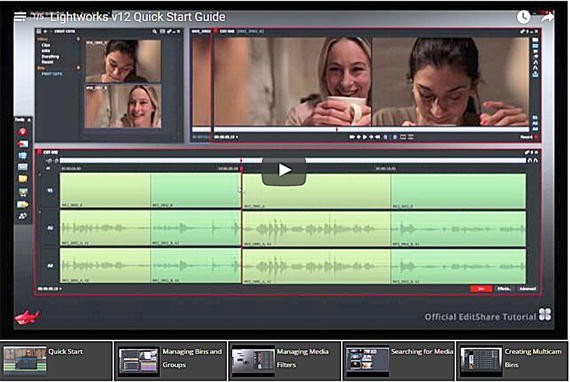Open the FIRST CUTS bin
Image resolution: width=570 pixels, height=382 pixels.
coord(52,74)
